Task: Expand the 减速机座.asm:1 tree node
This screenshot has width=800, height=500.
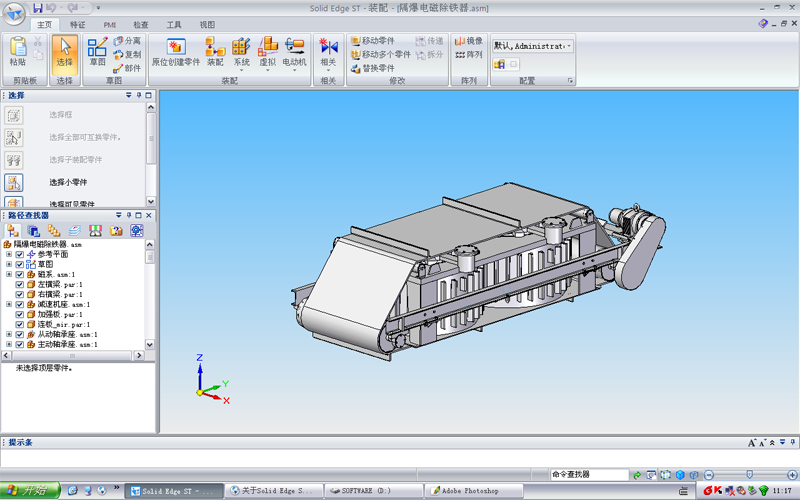Action: 9,305
